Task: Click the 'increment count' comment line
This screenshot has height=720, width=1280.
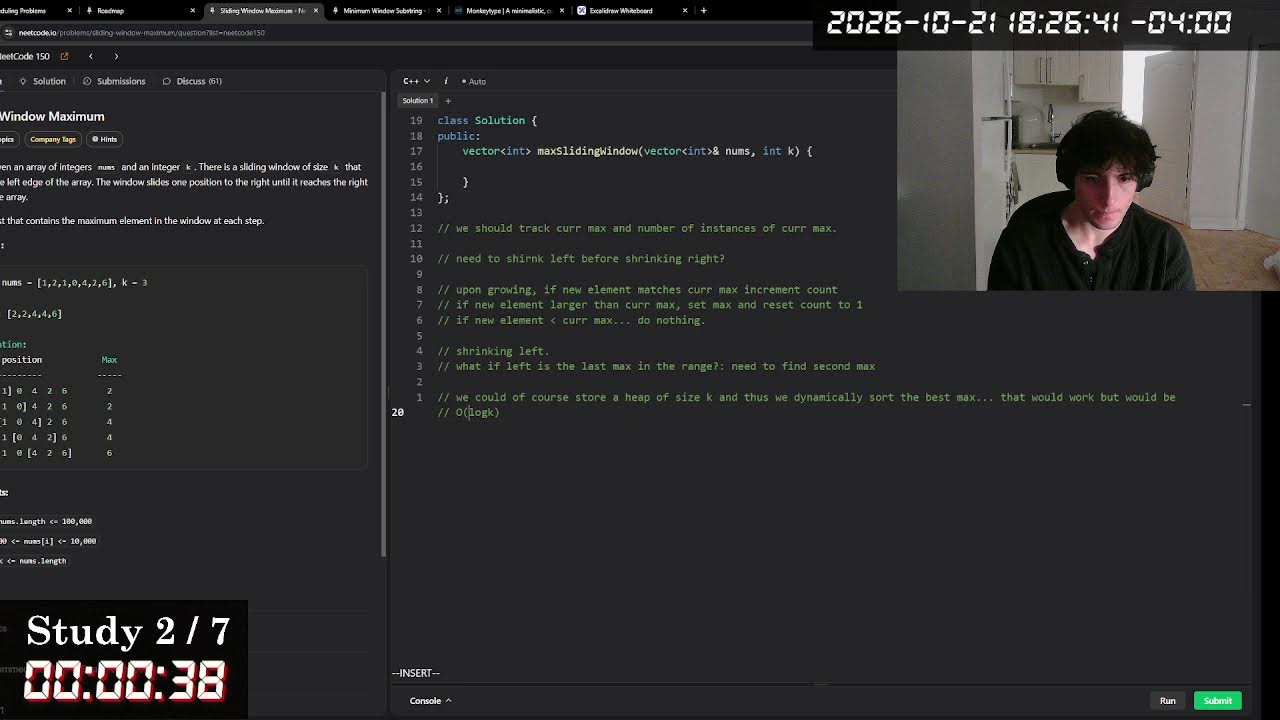Action: point(637,290)
